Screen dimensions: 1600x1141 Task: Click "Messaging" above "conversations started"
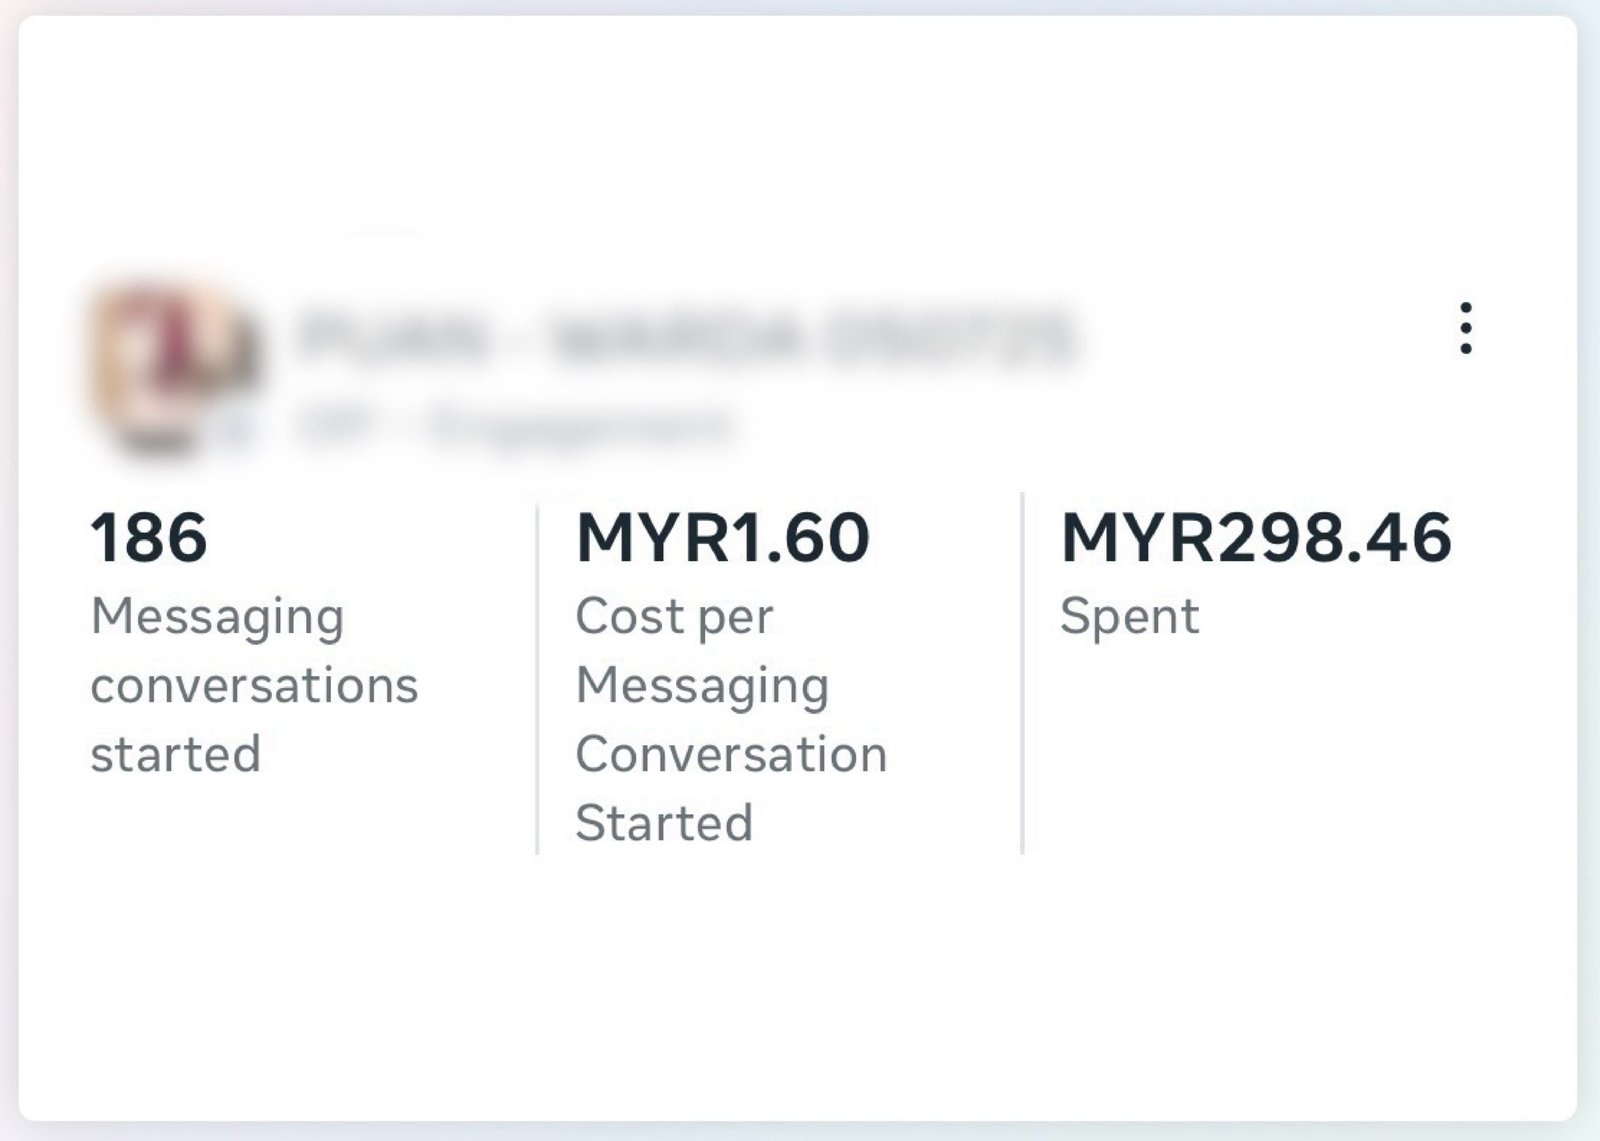tap(217, 616)
